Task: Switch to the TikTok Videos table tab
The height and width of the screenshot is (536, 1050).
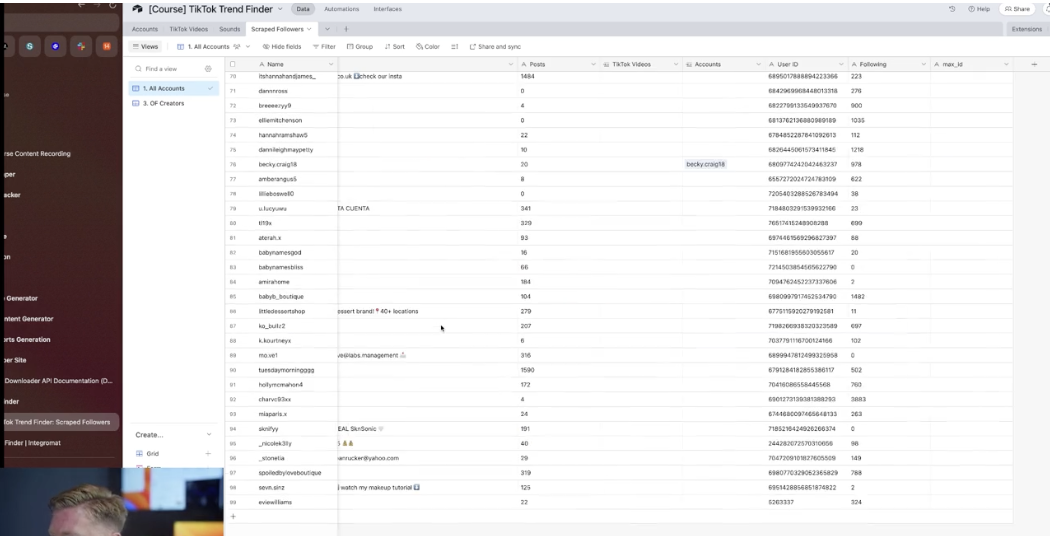Action: [x=188, y=29]
